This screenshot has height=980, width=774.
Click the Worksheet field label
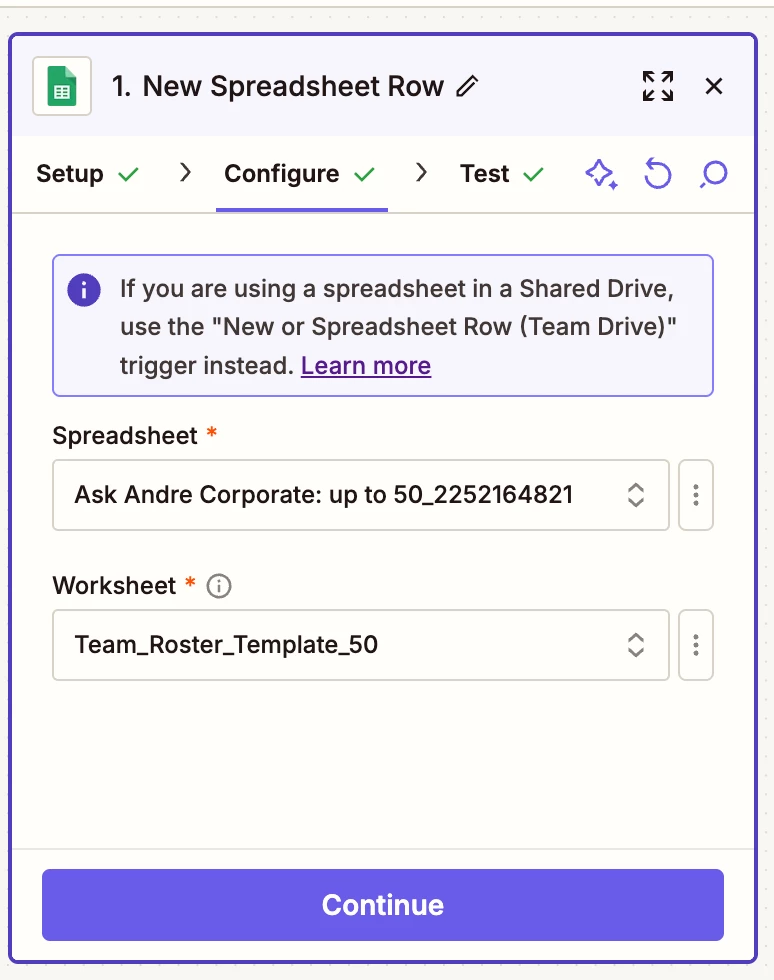114,586
